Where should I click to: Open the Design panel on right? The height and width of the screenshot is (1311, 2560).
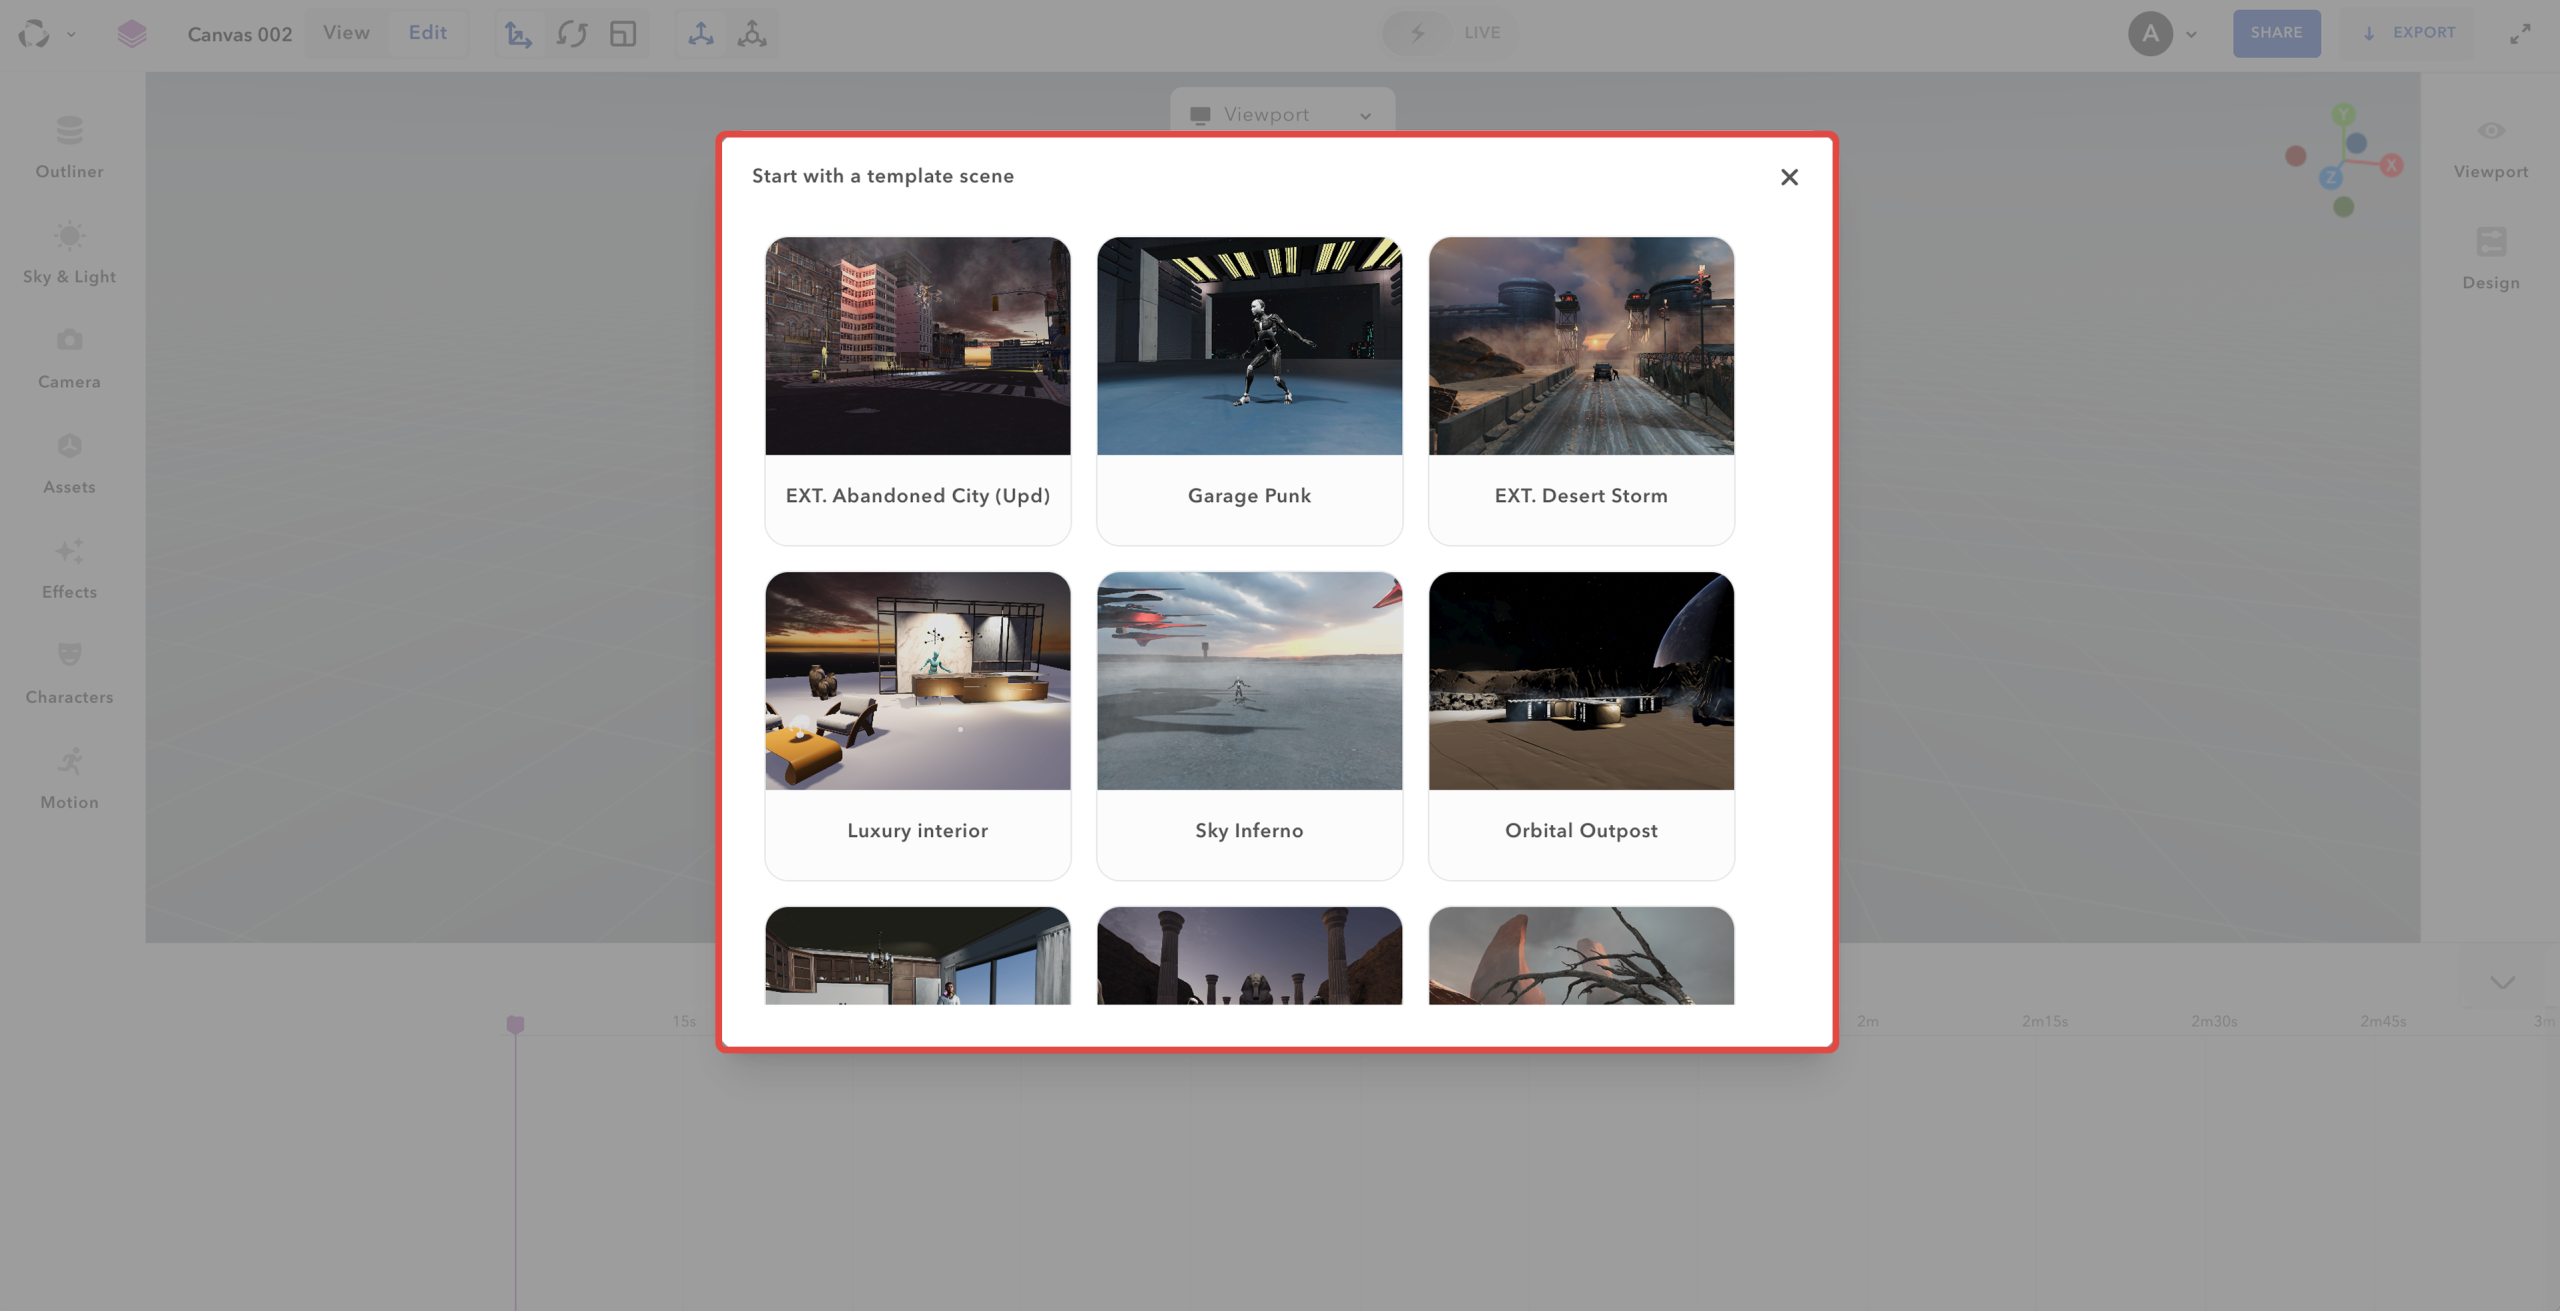pyautogui.click(x=2490, y=242)
